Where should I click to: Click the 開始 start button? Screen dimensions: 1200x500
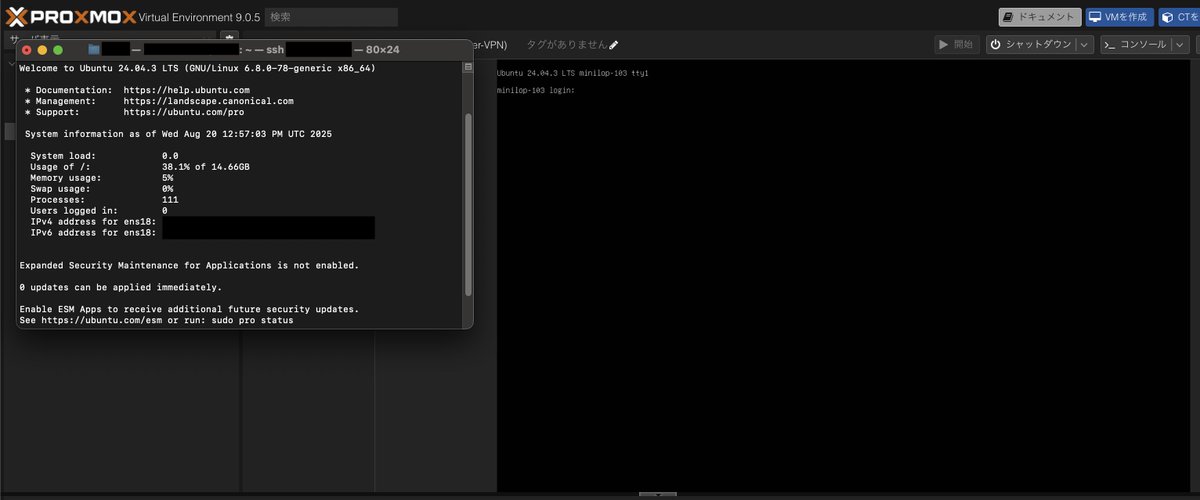tap(956, 44)
